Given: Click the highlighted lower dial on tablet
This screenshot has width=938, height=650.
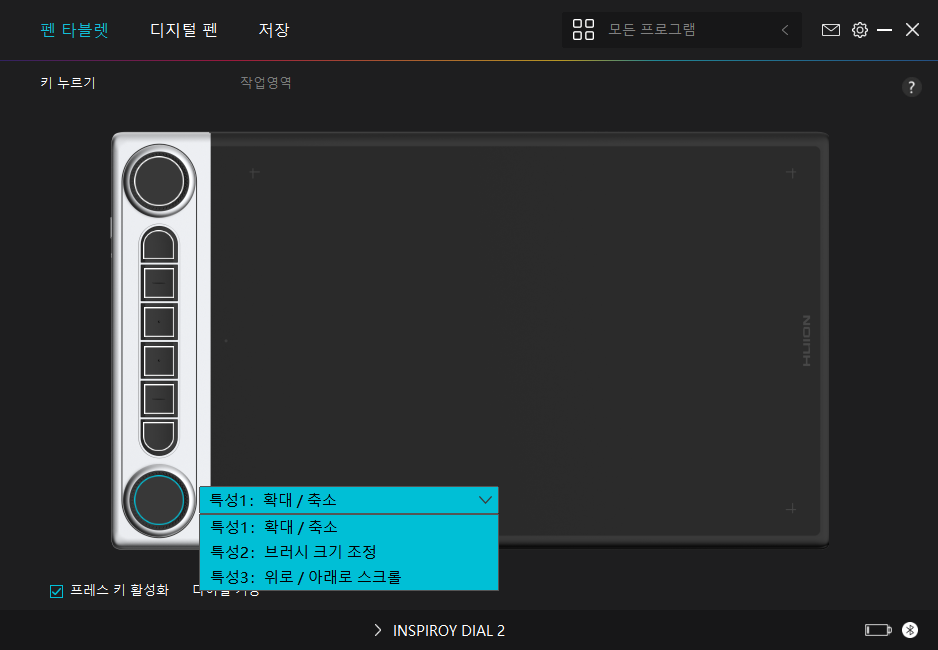Looking at the screenshot, I should point(159,499).
